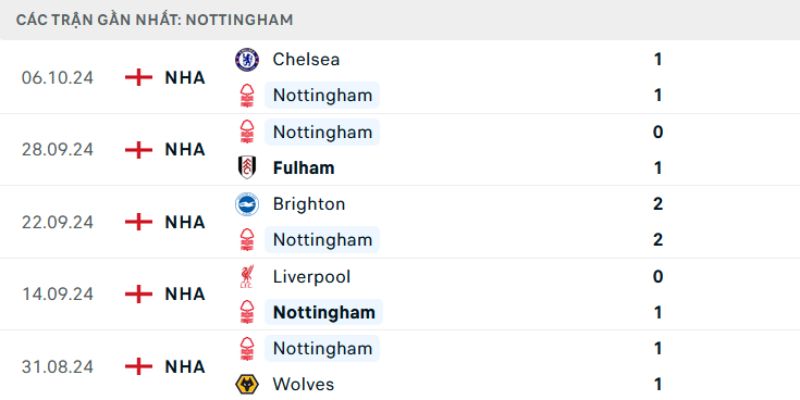Click England flag for the 06.10.24 match
Image resolution: width=800 pixels, height=400 pixels.
tap(138, 77)
